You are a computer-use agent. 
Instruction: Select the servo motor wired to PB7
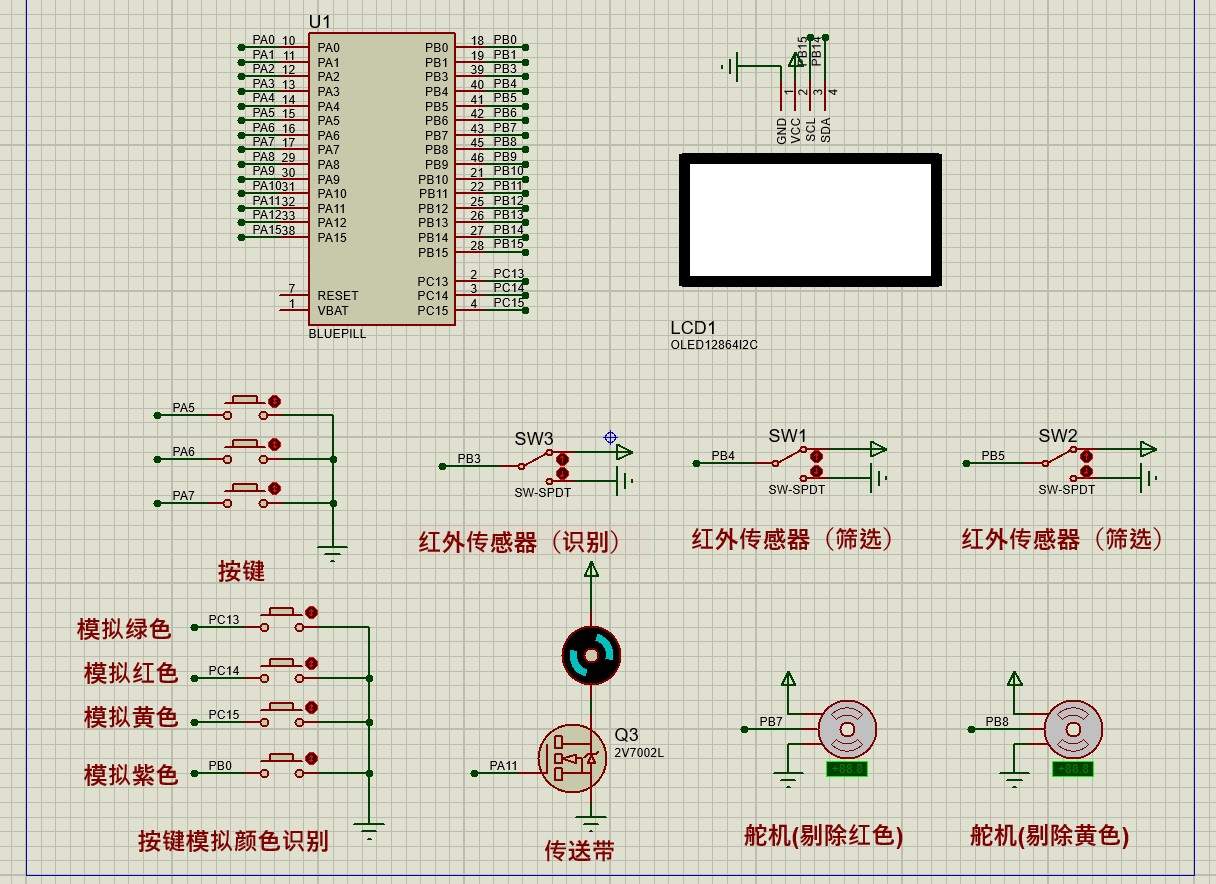(847, 728)
